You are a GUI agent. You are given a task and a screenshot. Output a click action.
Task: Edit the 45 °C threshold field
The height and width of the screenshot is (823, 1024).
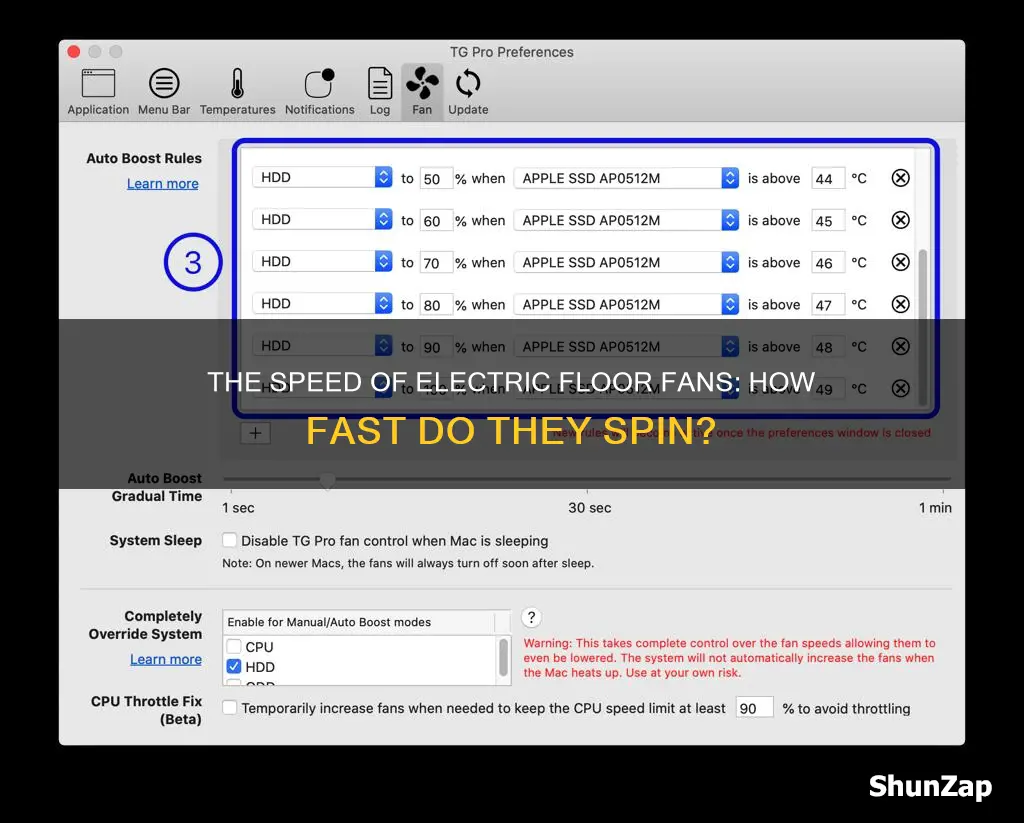click(x=827, y=221)
